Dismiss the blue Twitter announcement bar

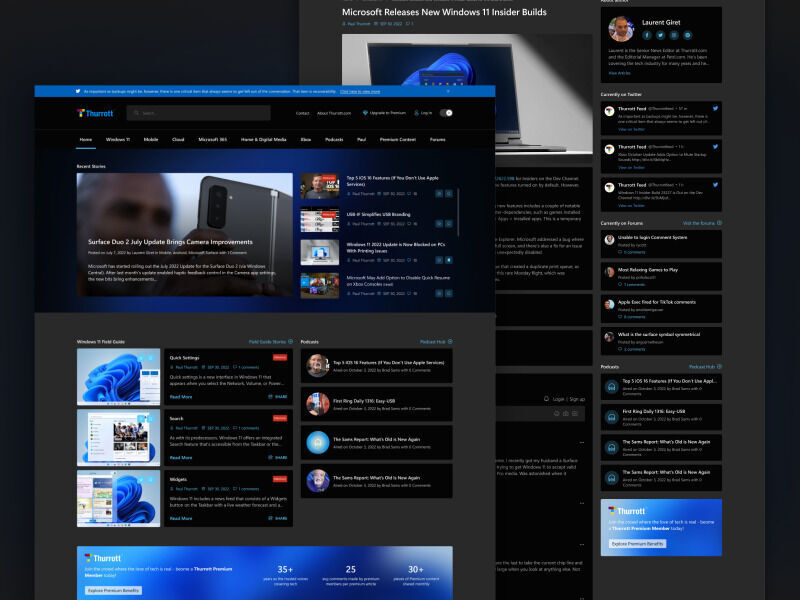(x=448, y=91)
